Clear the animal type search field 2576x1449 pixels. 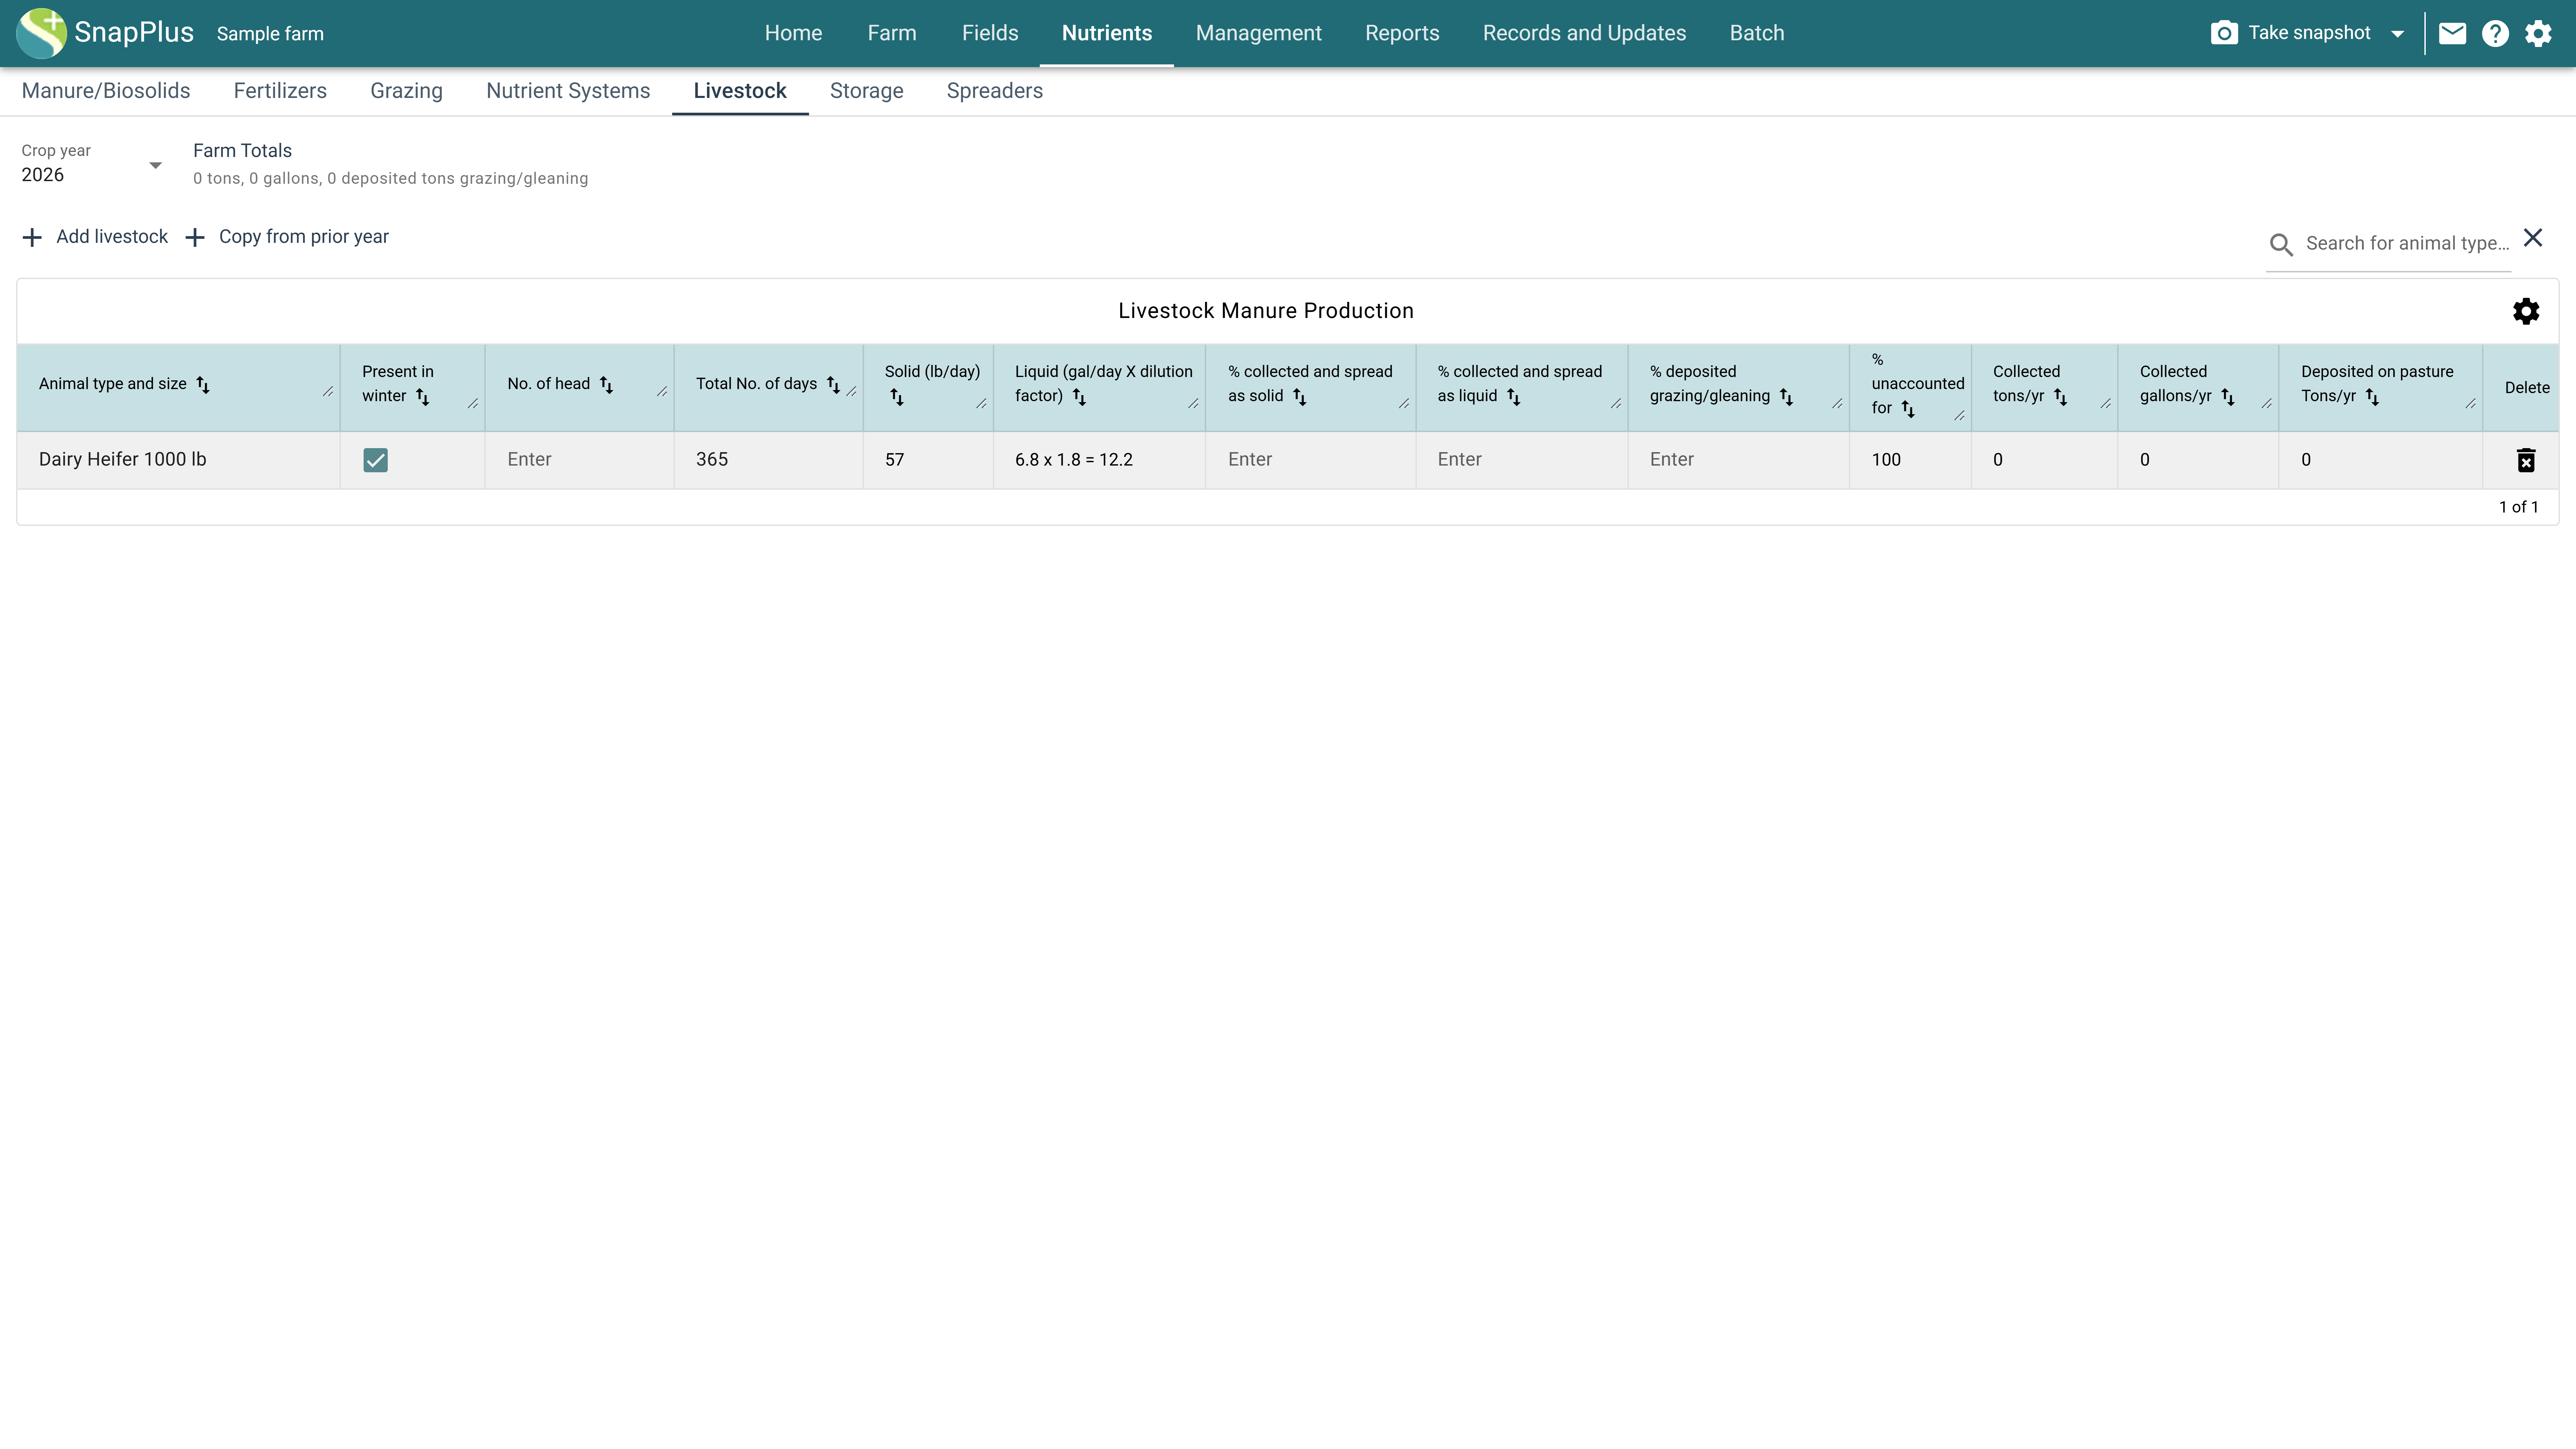click(2533, 238)
